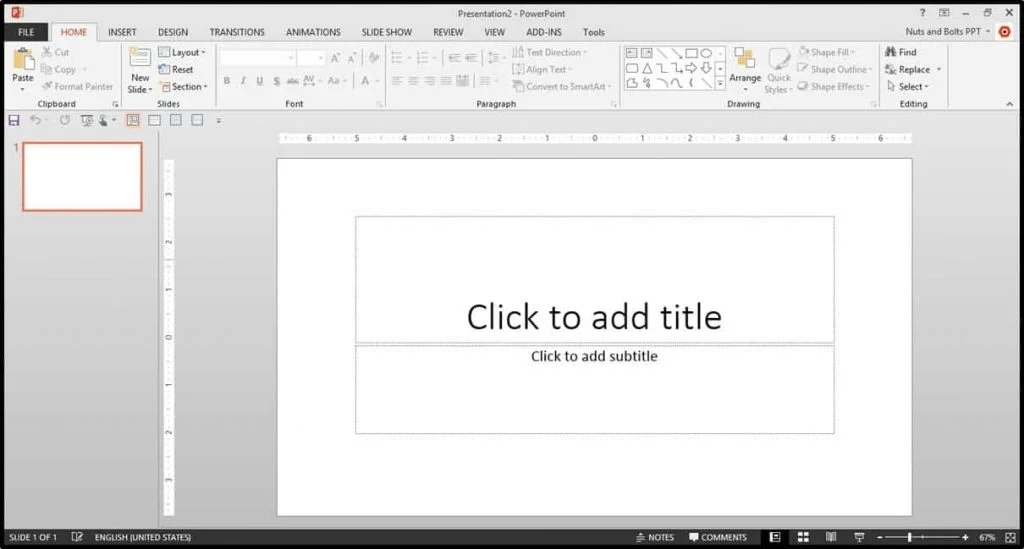Click the Redo/Repeat circular arrow icon
1024x549 pixels.
click(x=65, y=120)
